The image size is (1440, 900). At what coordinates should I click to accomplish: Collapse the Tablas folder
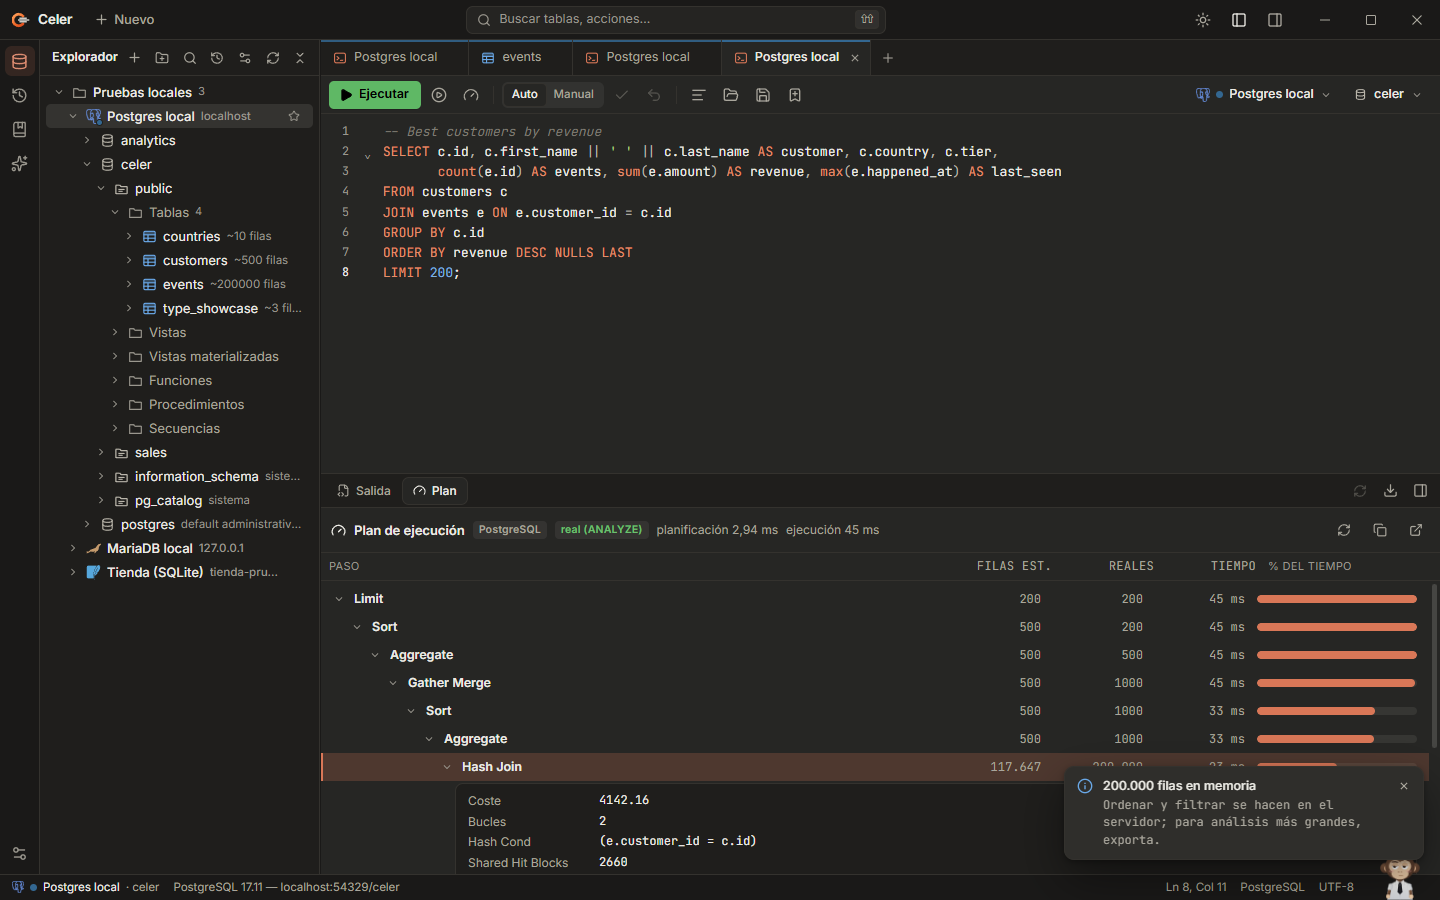[115, 213]
